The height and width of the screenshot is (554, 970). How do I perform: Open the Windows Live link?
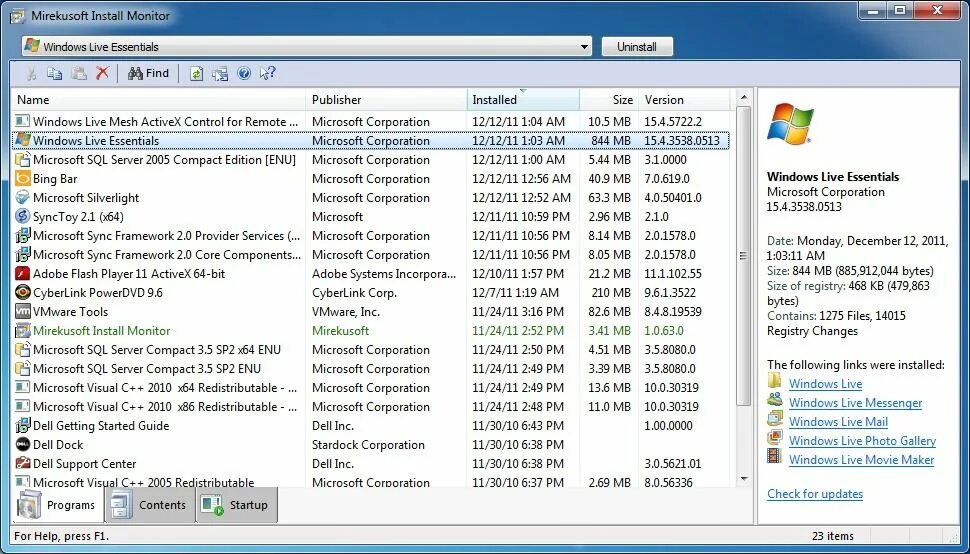click(825, 384)
